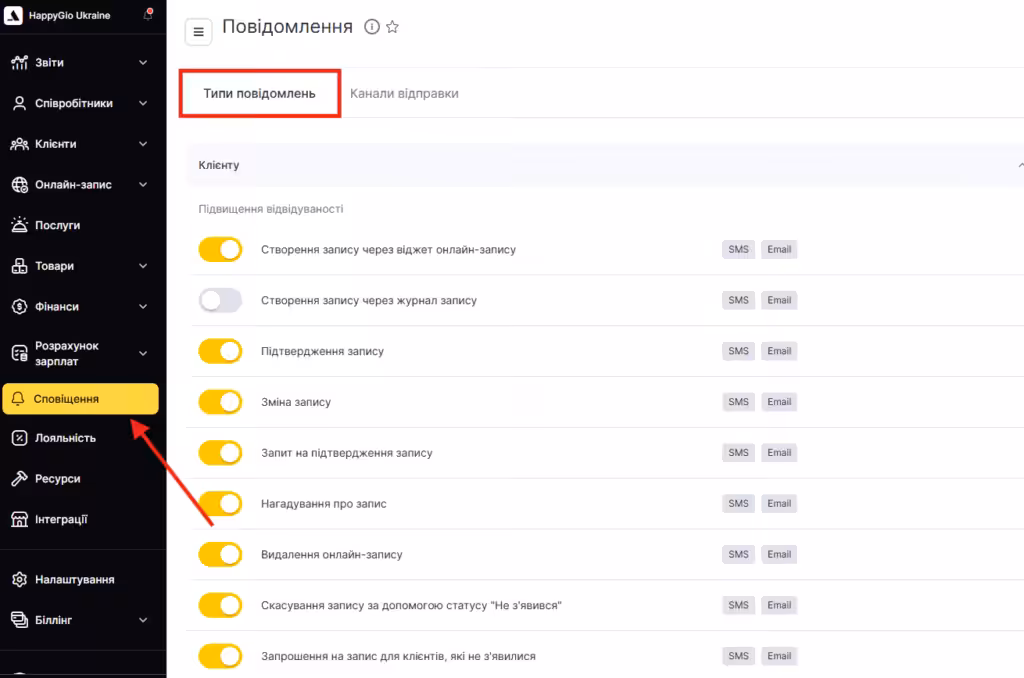Enable Створення запису через журнал запису toggle
The width and height of the screenshot is (1024, 678).
click(220, 300)
